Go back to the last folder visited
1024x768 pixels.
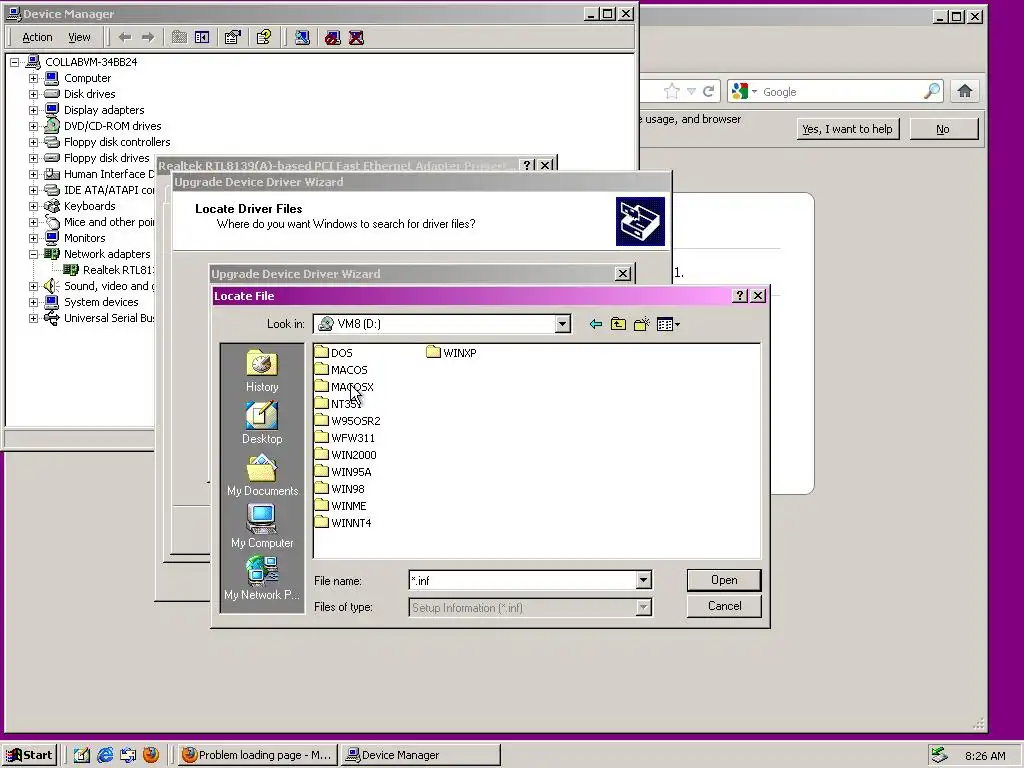[x=595, y=324]
